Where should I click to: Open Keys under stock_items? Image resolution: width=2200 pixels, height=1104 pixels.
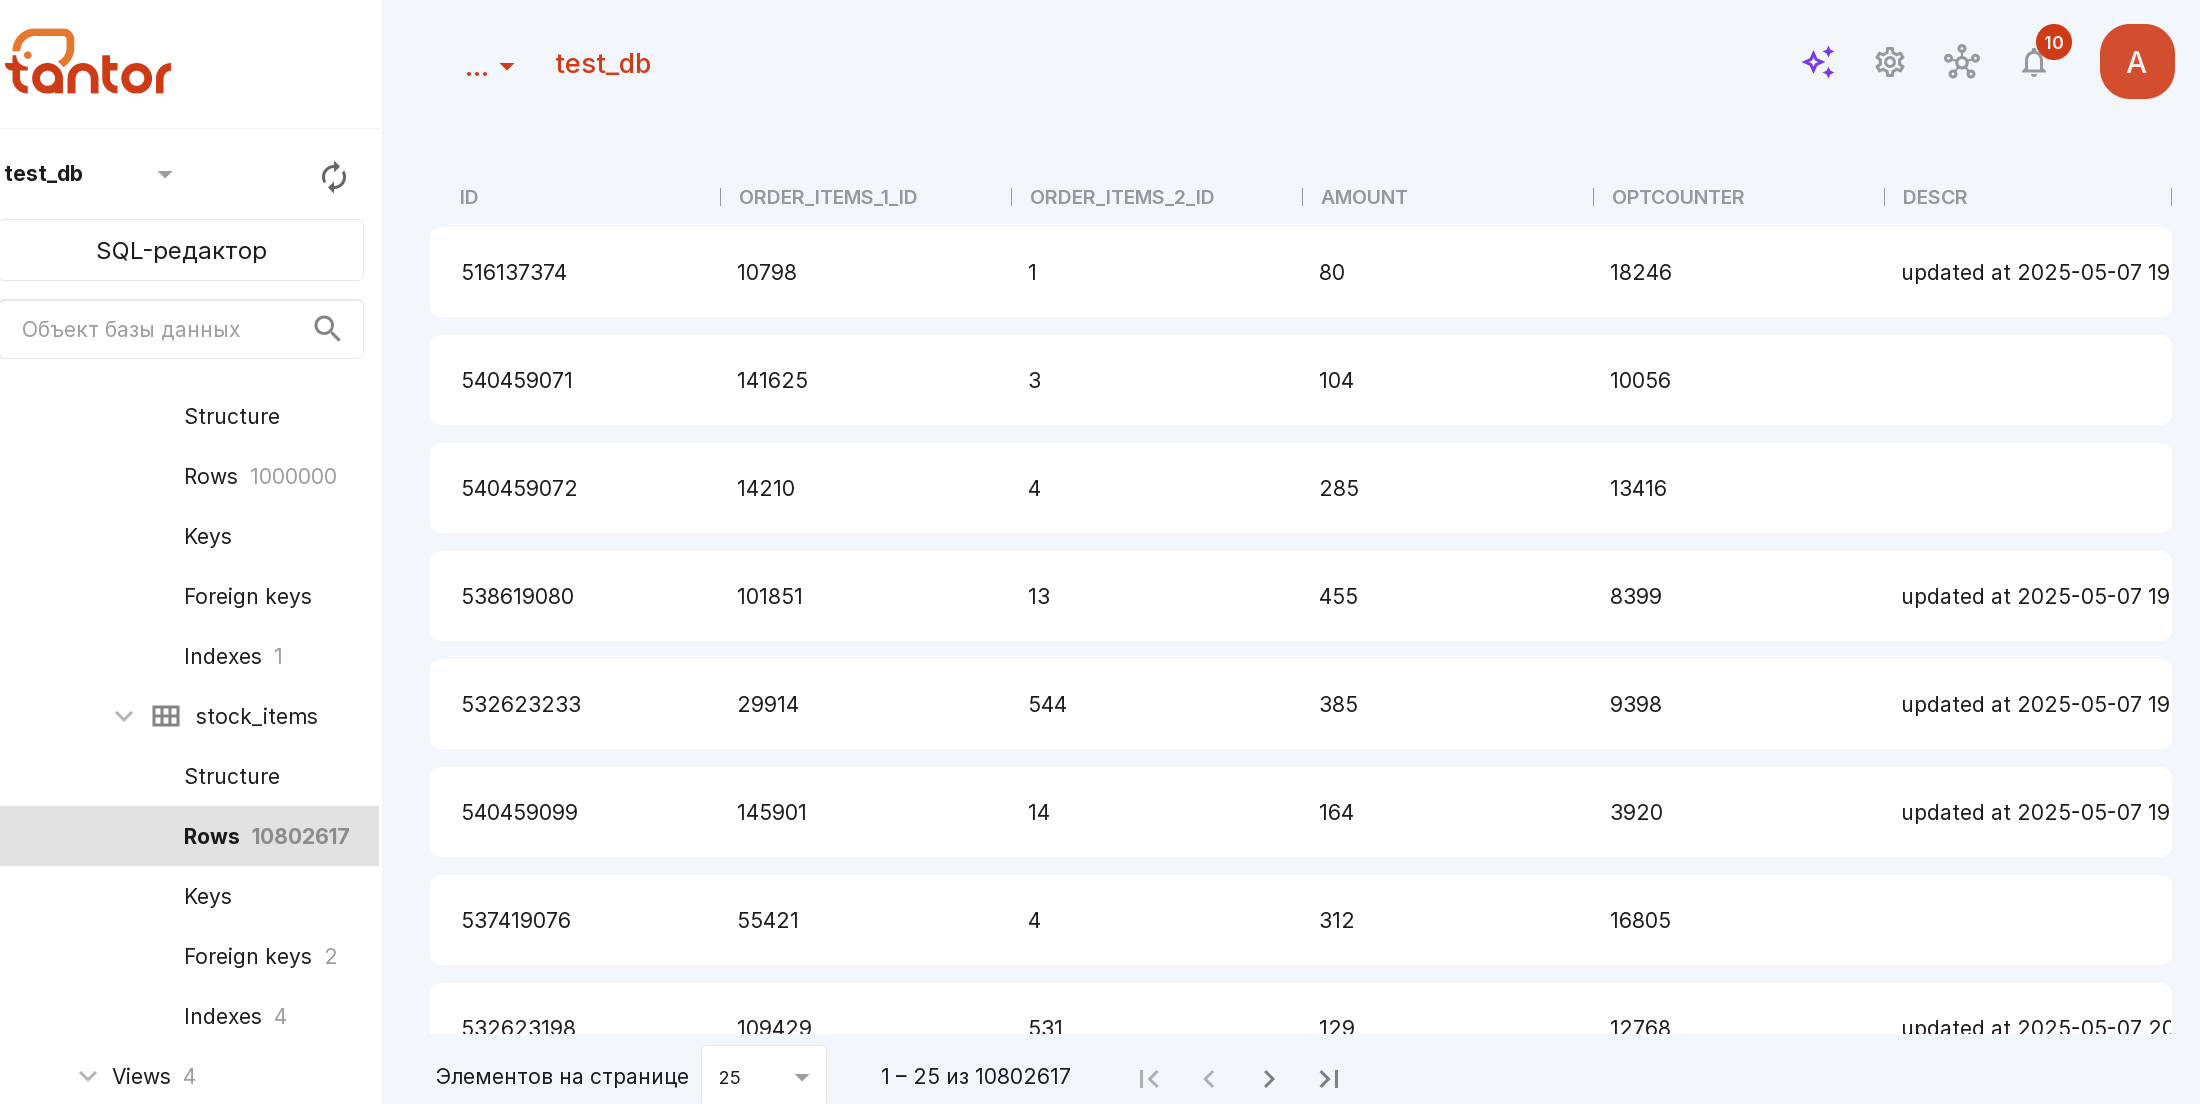coord(208,896)
